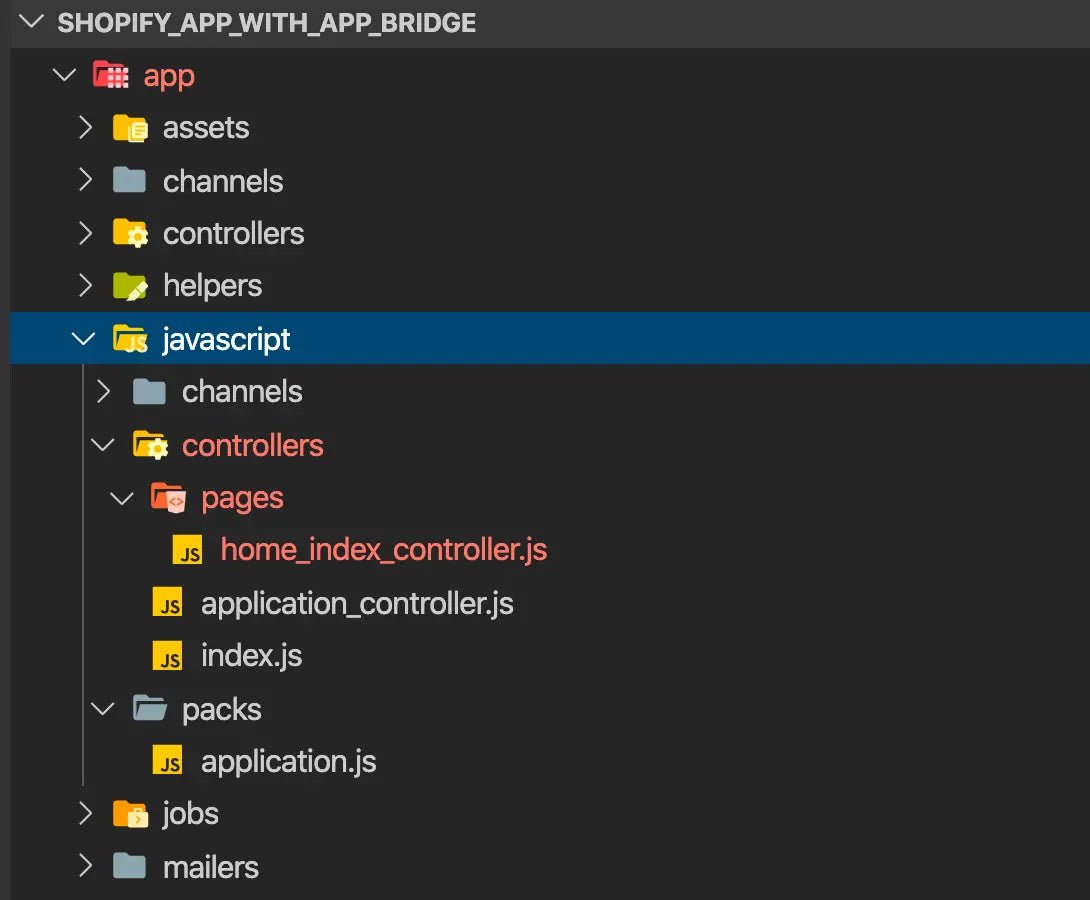The width and height of the screenshot is (1090, 900).
Task: Select the application.js file under packs
Action: (x=288, y=761)
